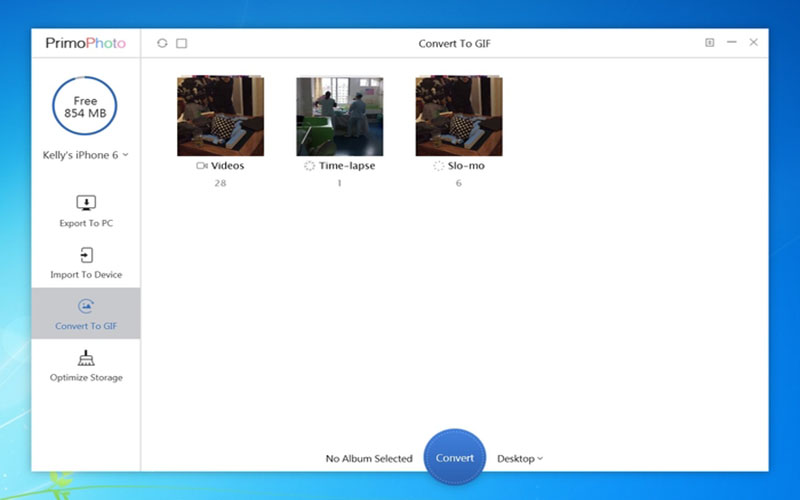
Task: Select the Convert To GIF icon
Action: pyautogui.click(x=86, y=306)
